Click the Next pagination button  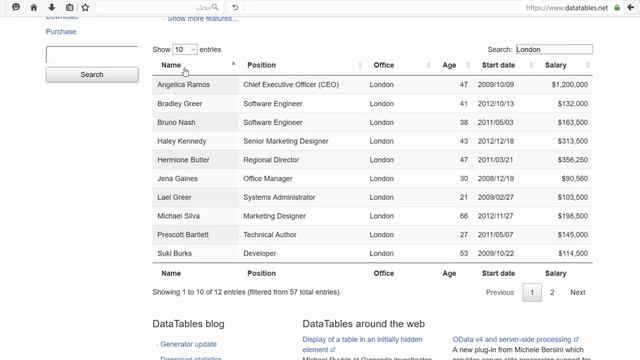point(578,293)
